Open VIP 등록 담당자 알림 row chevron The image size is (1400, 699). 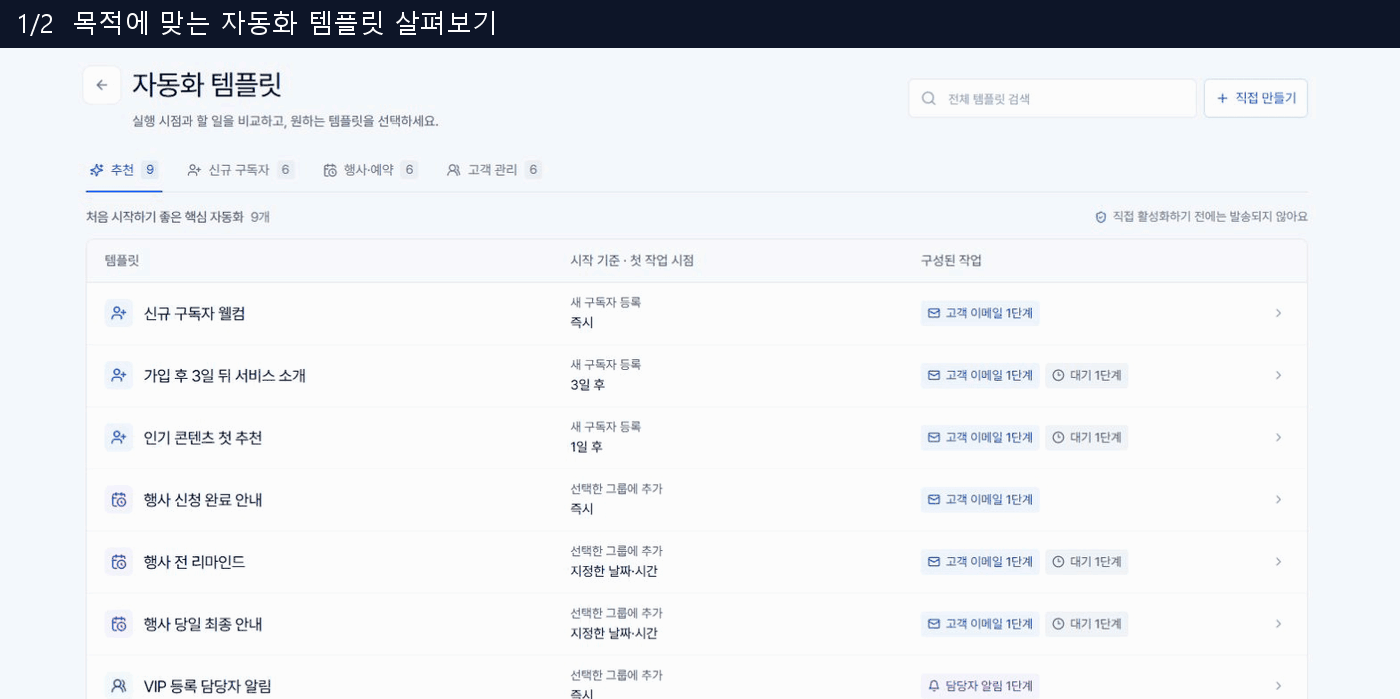(x=1278, y=685)
